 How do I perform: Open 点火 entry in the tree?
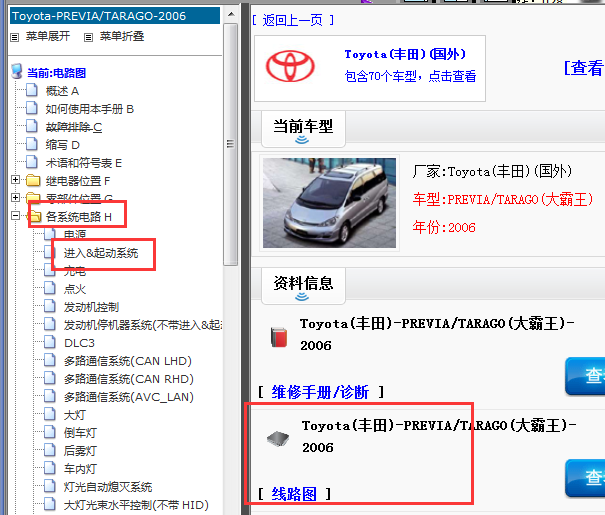tap(75, 289)
